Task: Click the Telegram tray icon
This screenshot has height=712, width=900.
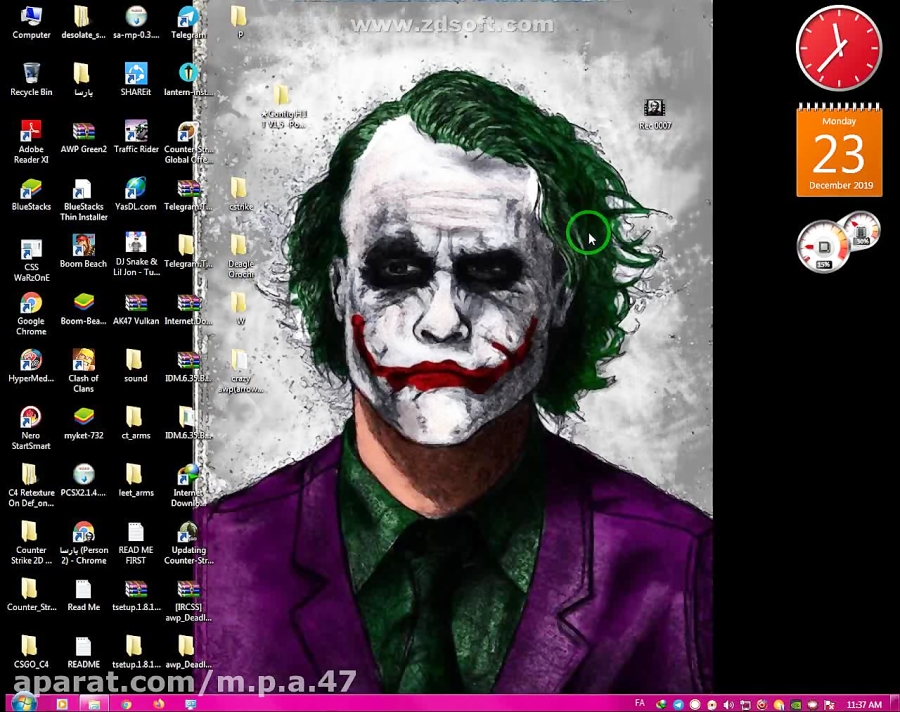Action: 678,705
